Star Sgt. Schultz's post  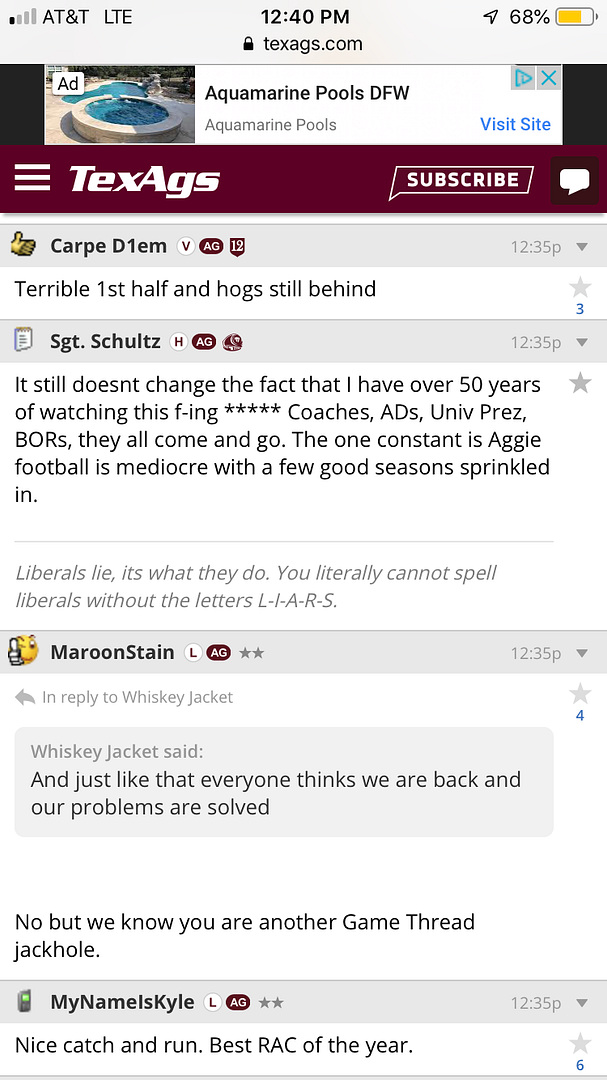point(580,383)
